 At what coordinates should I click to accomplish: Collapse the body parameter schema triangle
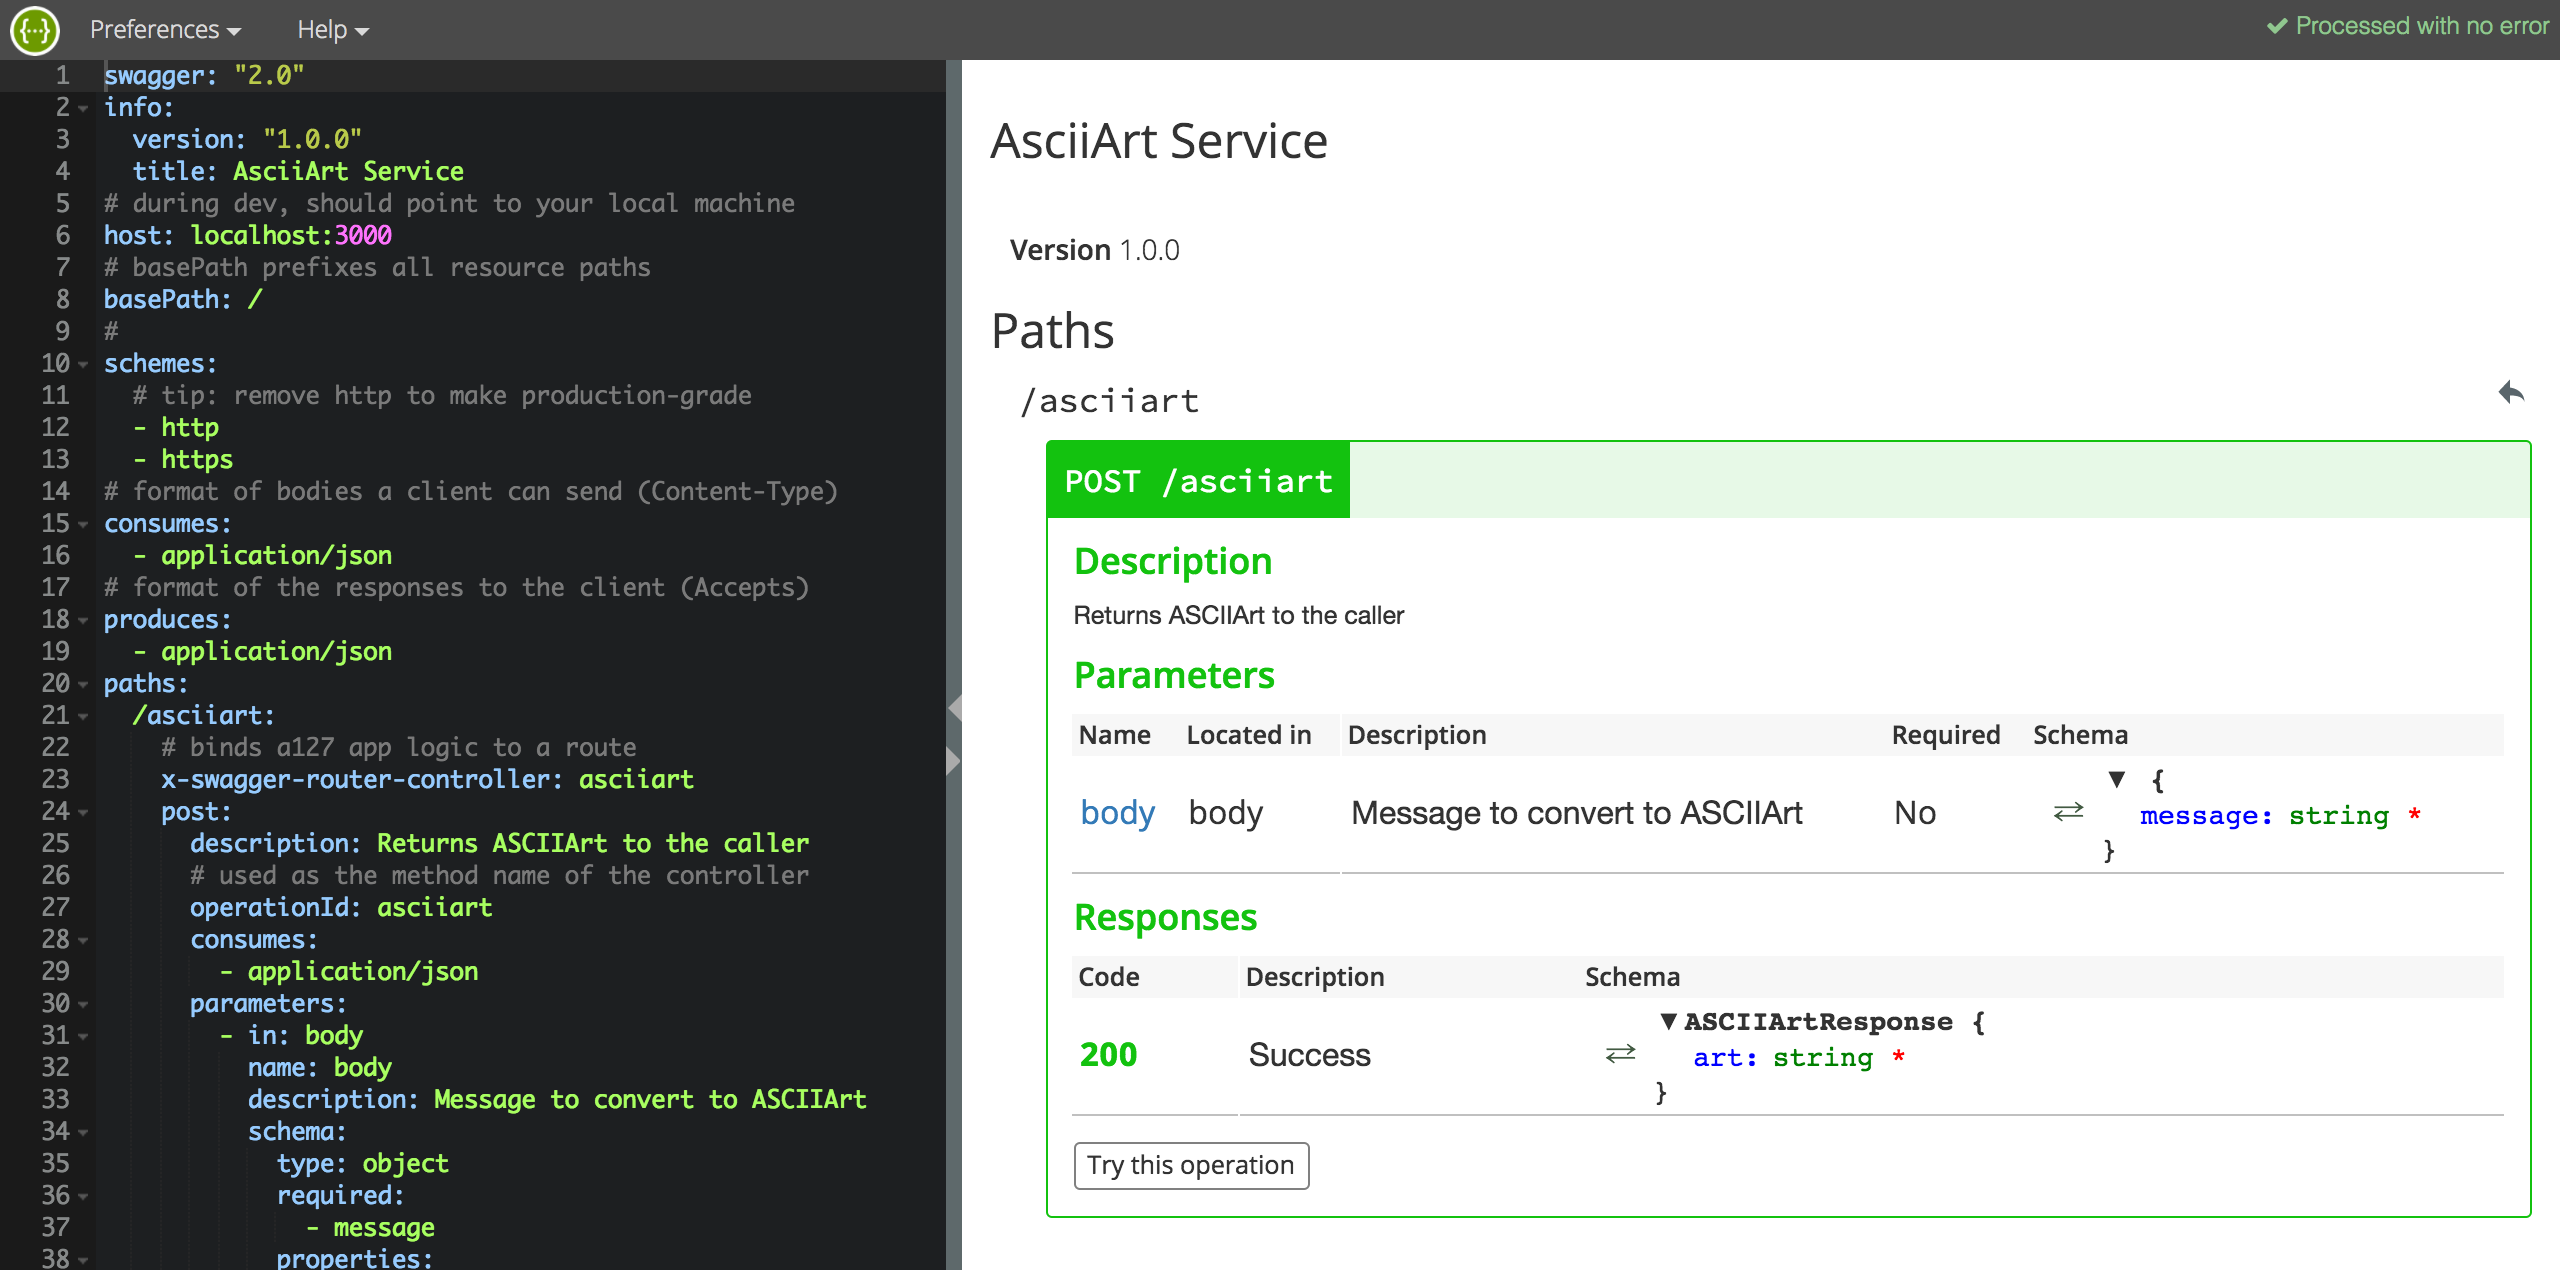pyautogui.click(x=2115, y=779)
